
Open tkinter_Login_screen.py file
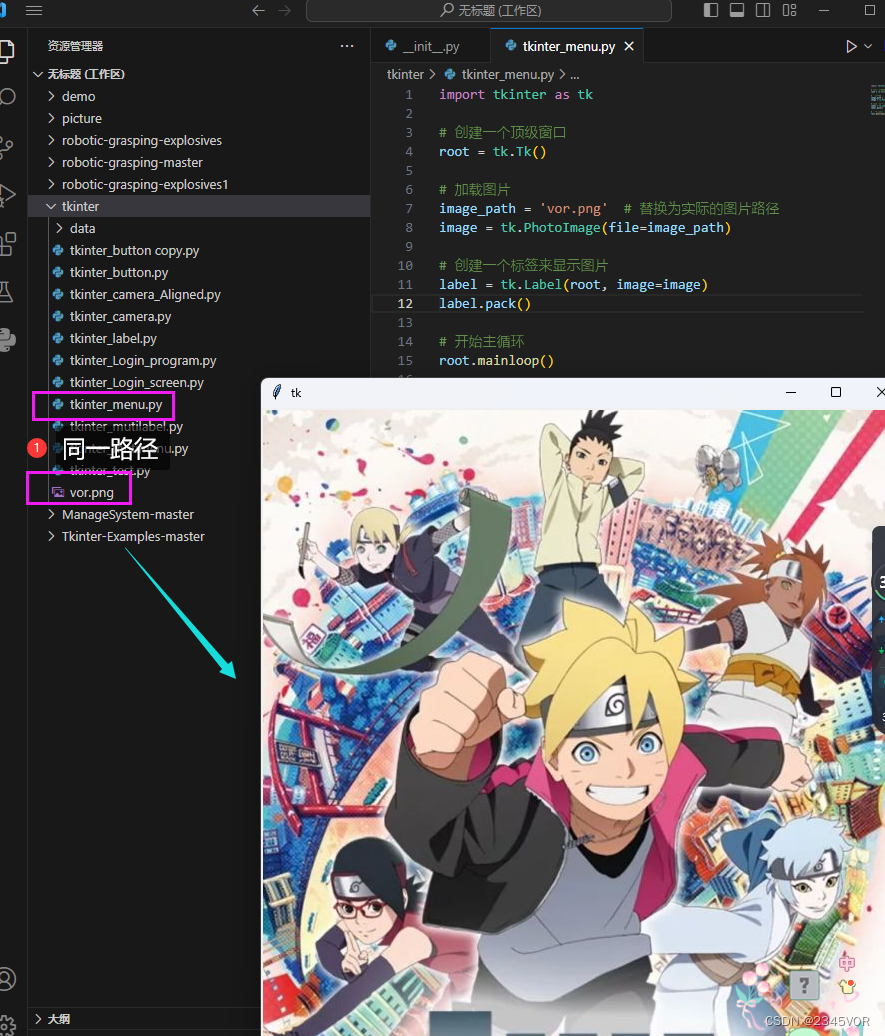[136, 383]
